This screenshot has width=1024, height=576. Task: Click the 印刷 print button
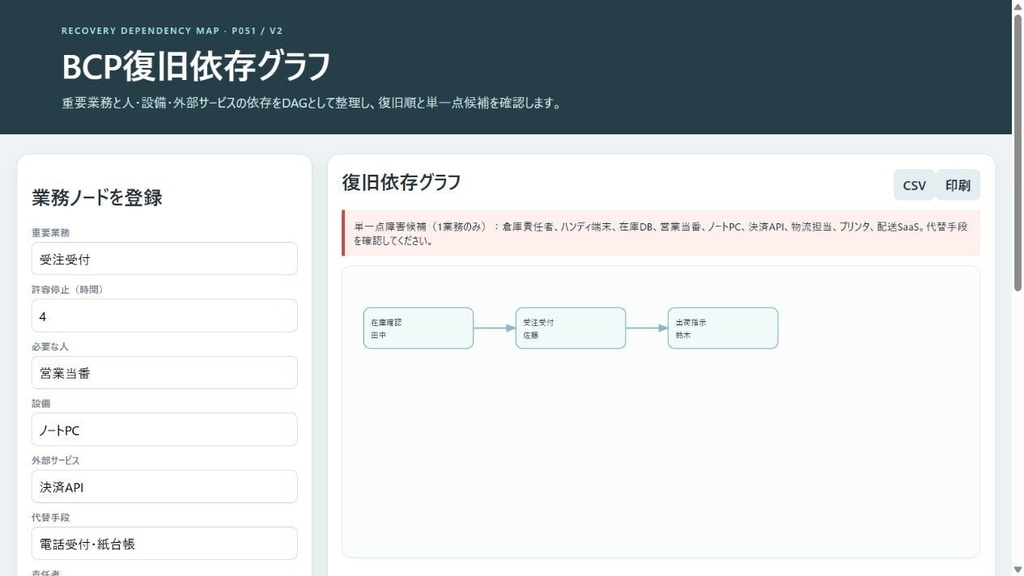(x=958, y=185)
